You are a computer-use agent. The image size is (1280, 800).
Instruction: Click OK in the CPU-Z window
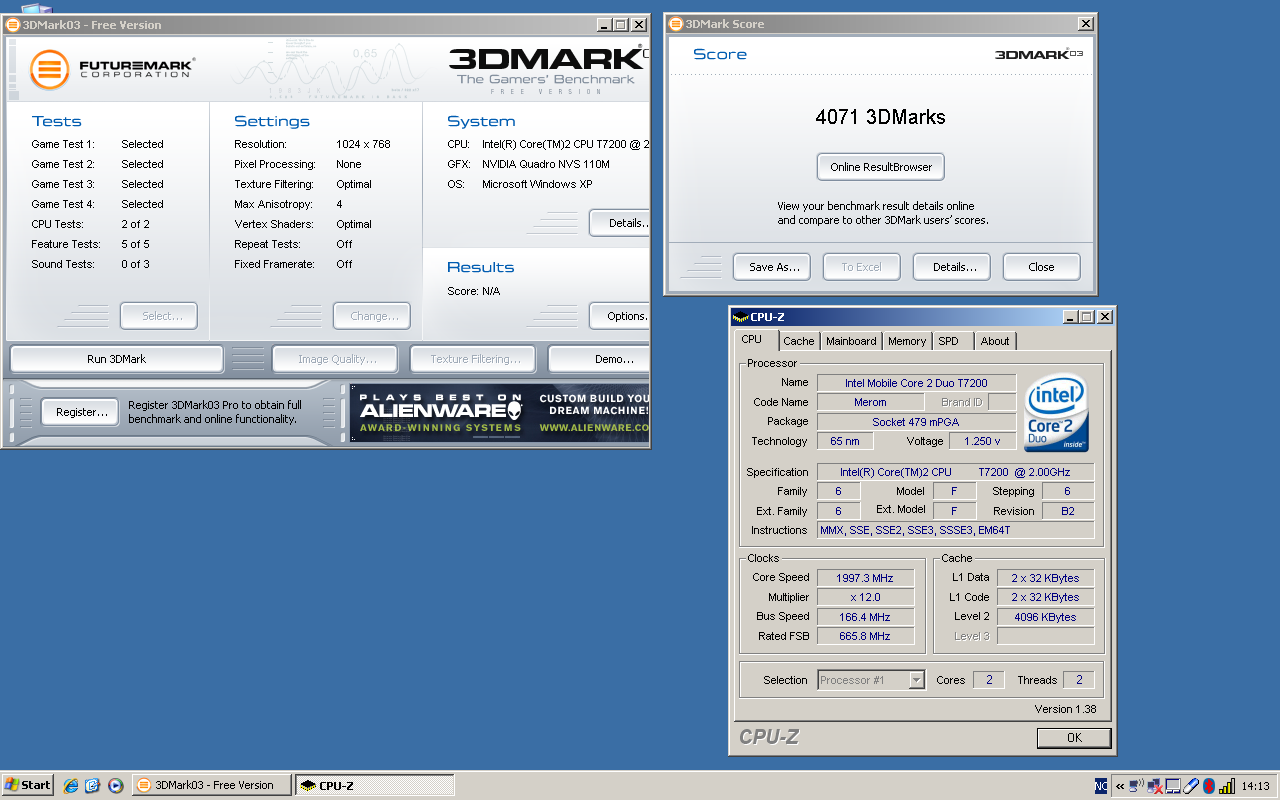(x=1074, y=738)
